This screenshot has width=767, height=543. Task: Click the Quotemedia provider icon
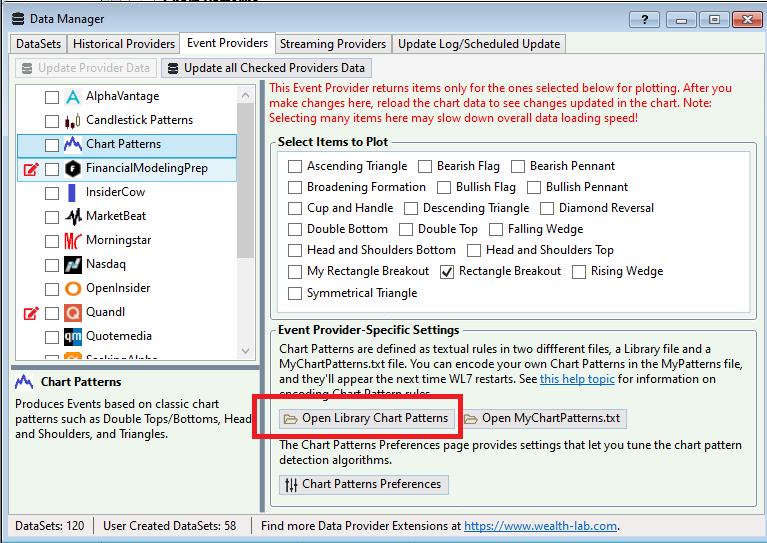pos(73,337)
